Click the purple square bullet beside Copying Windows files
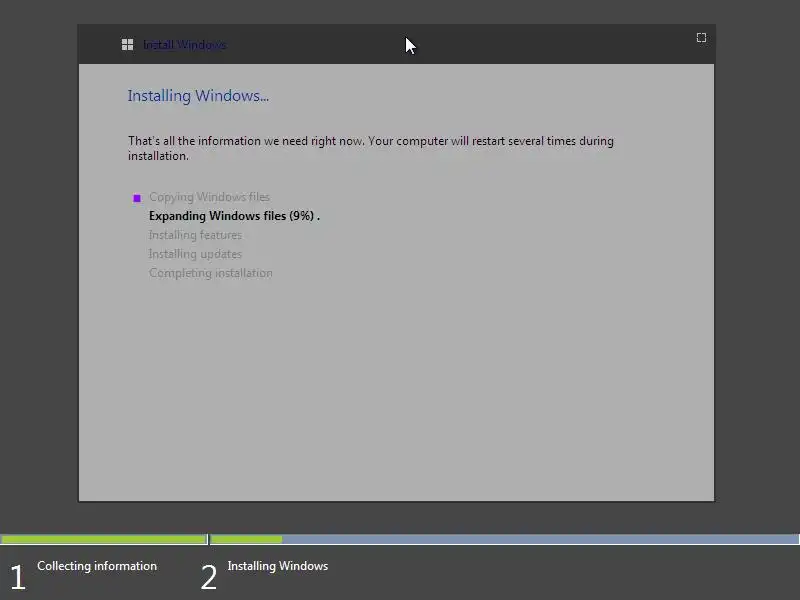This screenshot has width=800, height=600. 137,198
